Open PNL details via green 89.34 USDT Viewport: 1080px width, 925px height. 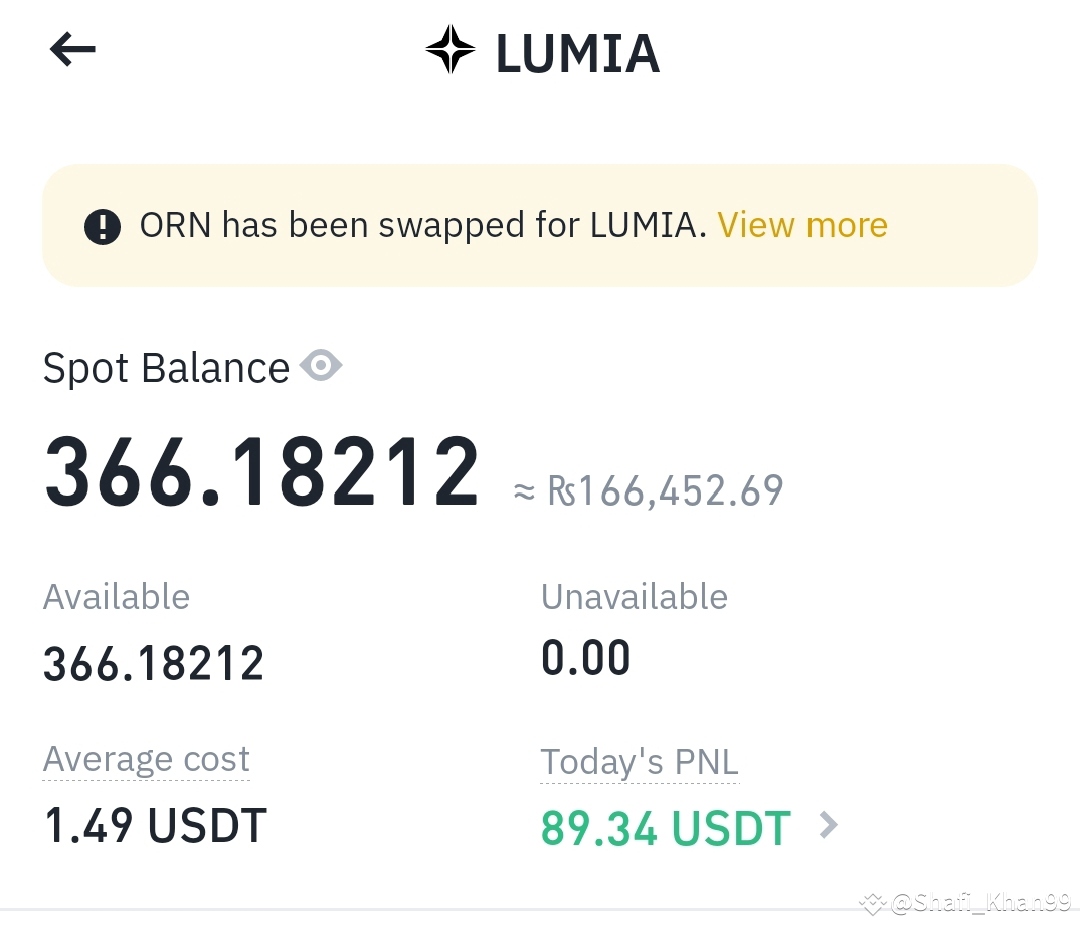tap(665, 827)
